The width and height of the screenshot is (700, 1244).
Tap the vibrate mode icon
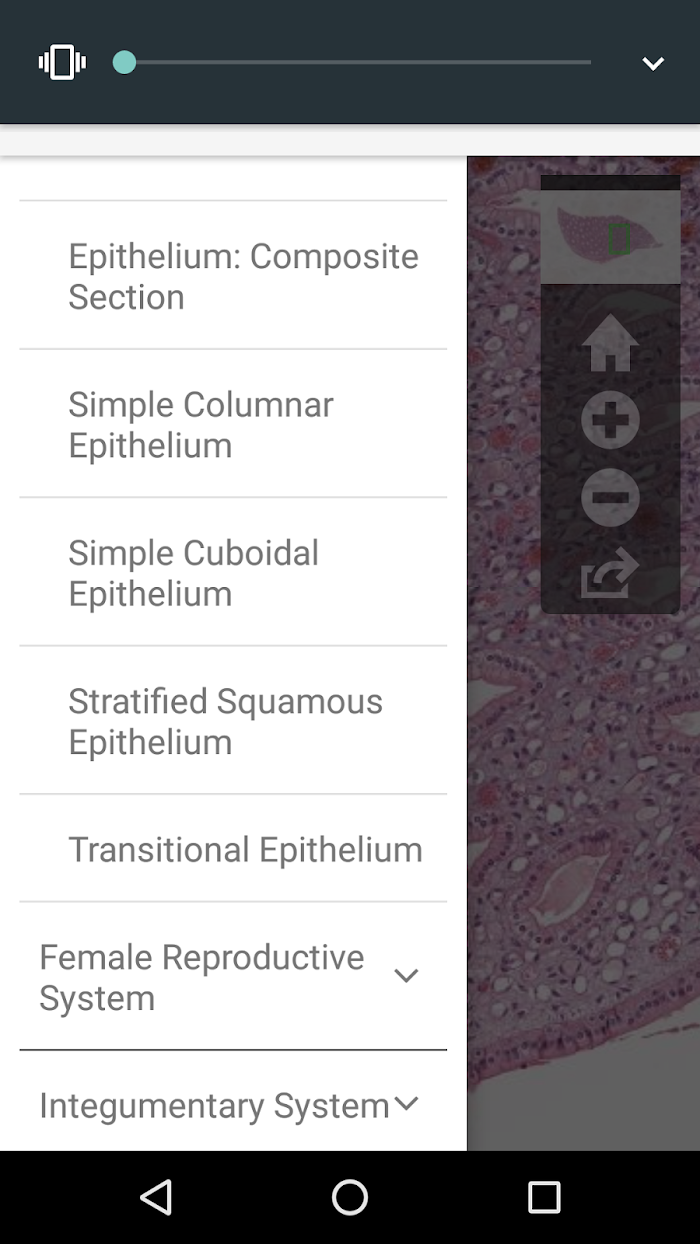click(x=62, y=62)
